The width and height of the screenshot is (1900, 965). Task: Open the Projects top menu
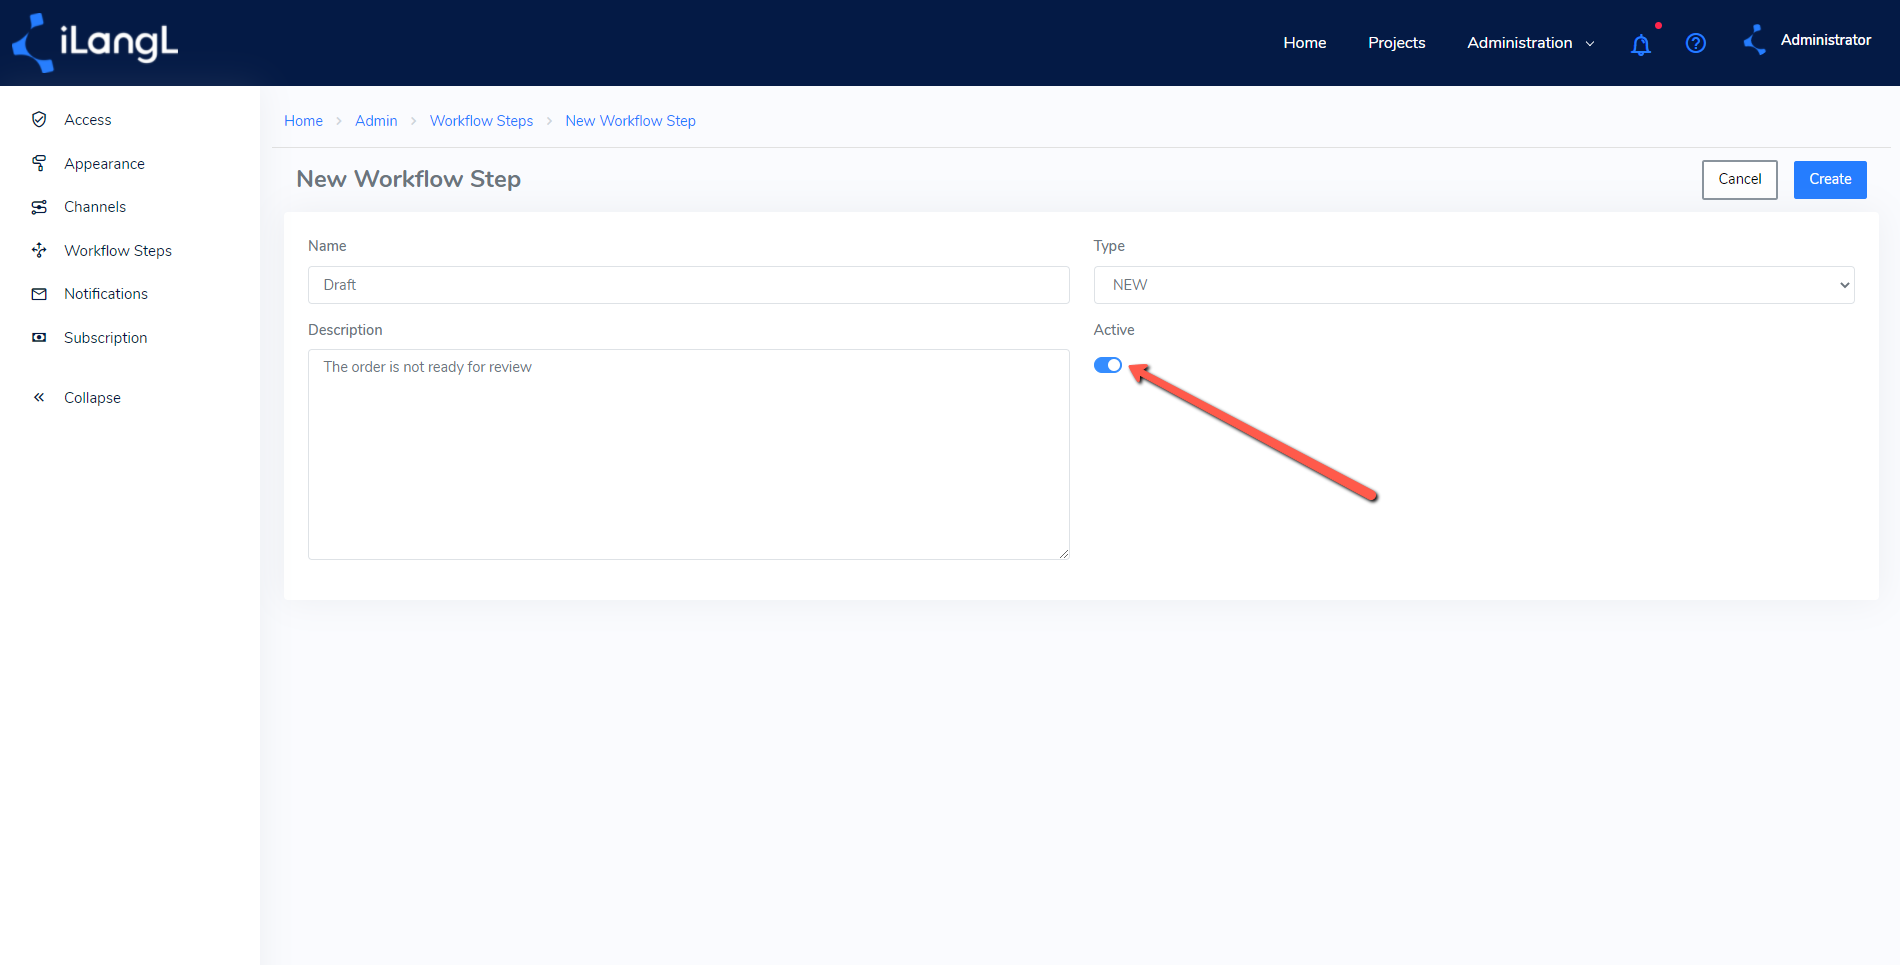click(x=1397, y=43)
